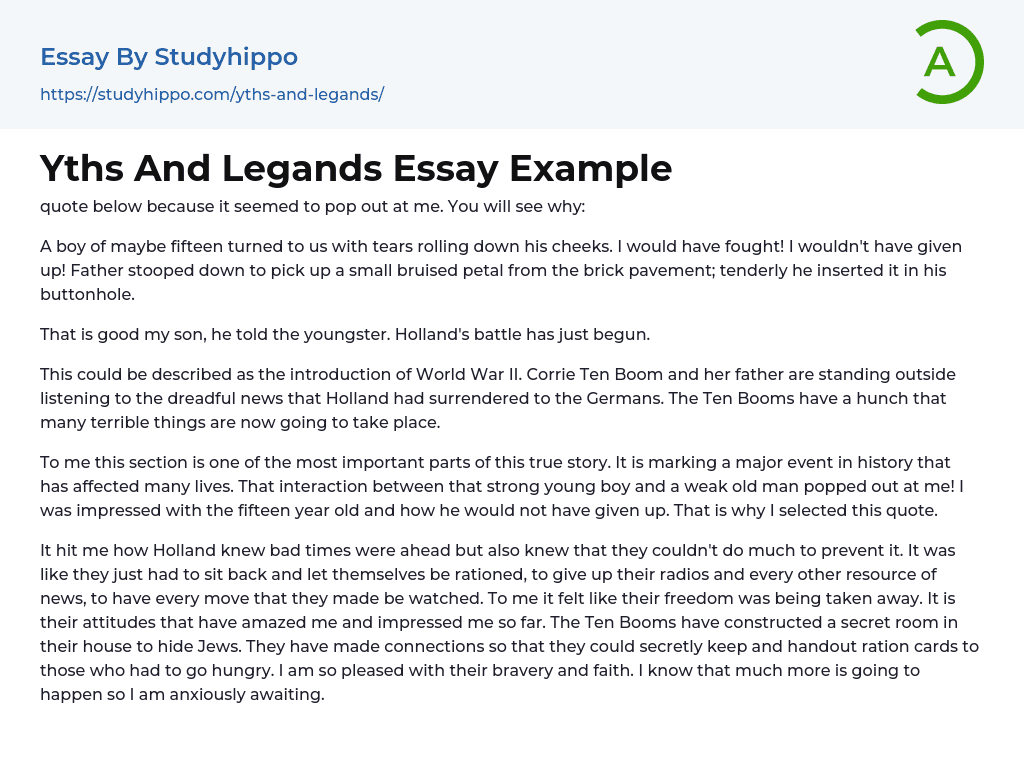Click the paragraph starting "To me this section"
The image size is (1024, 763).
click(x=500, y=486)
